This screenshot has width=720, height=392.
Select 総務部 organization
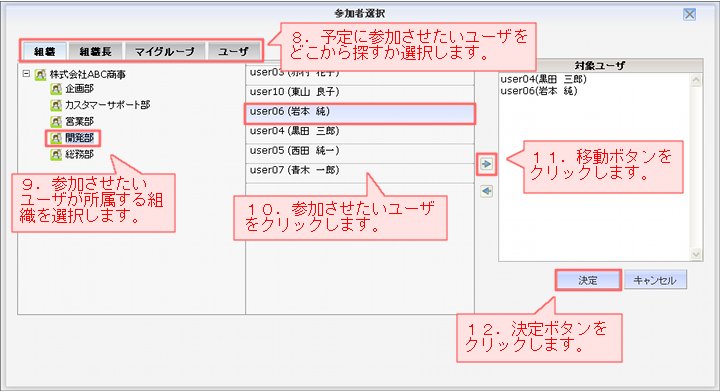(79, 154)
